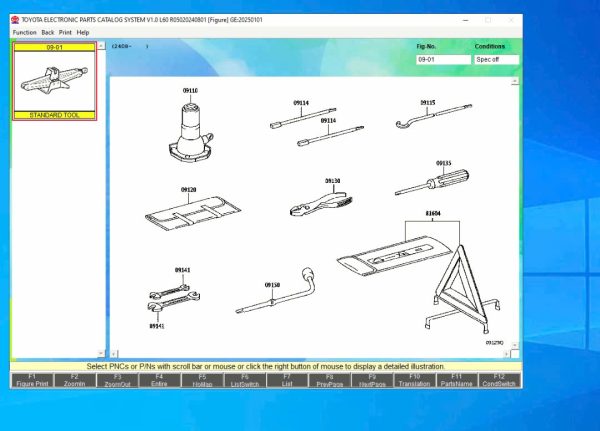600x431 pixels.
Task: Click the Toyota app icon in title bar
Action: [15, 20]
